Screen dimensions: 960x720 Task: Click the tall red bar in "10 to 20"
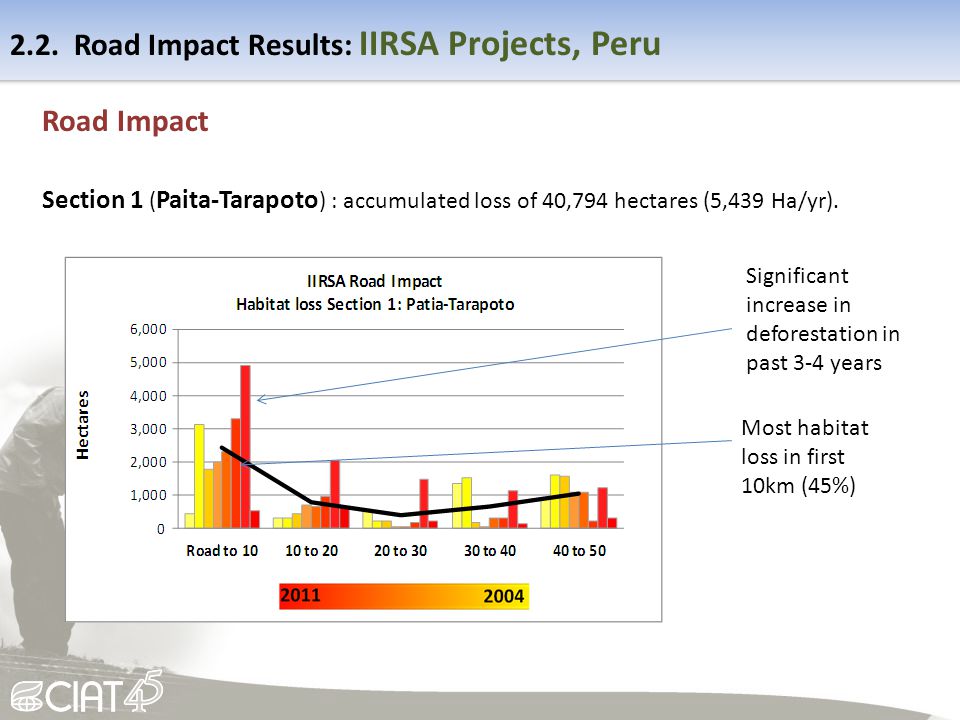tap(335, 494)
